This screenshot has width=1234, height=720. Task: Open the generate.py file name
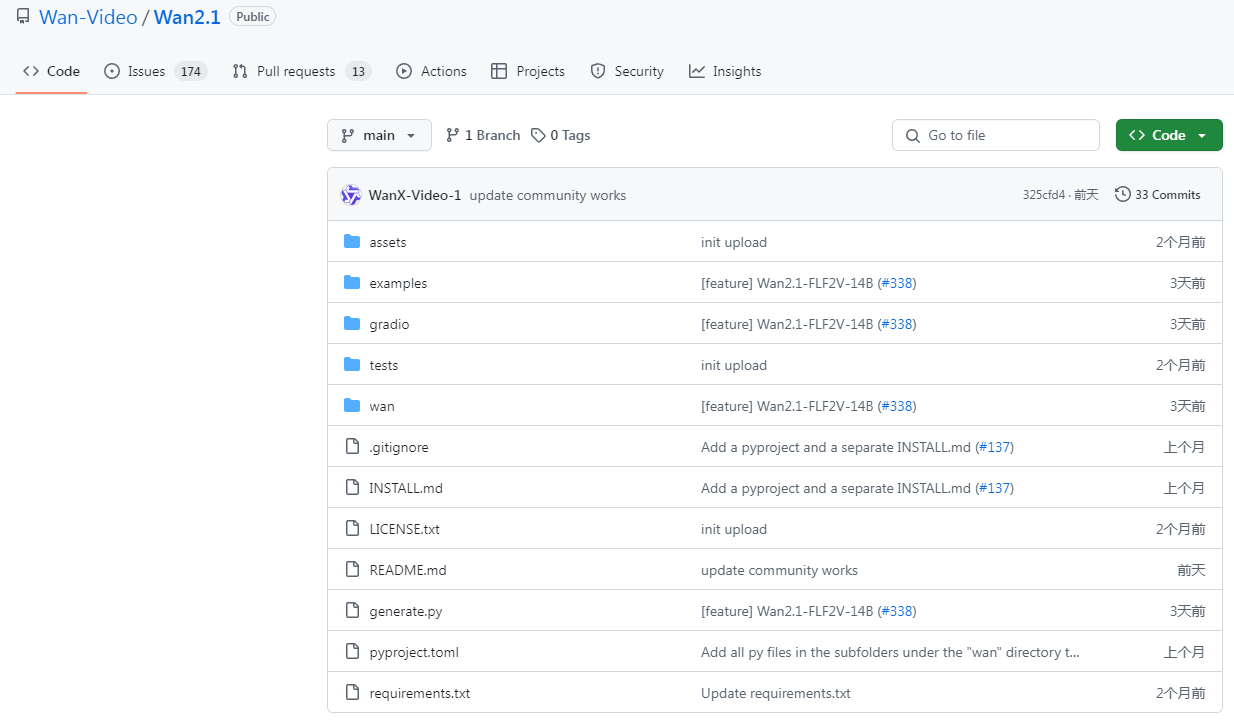tap(406, 611)
